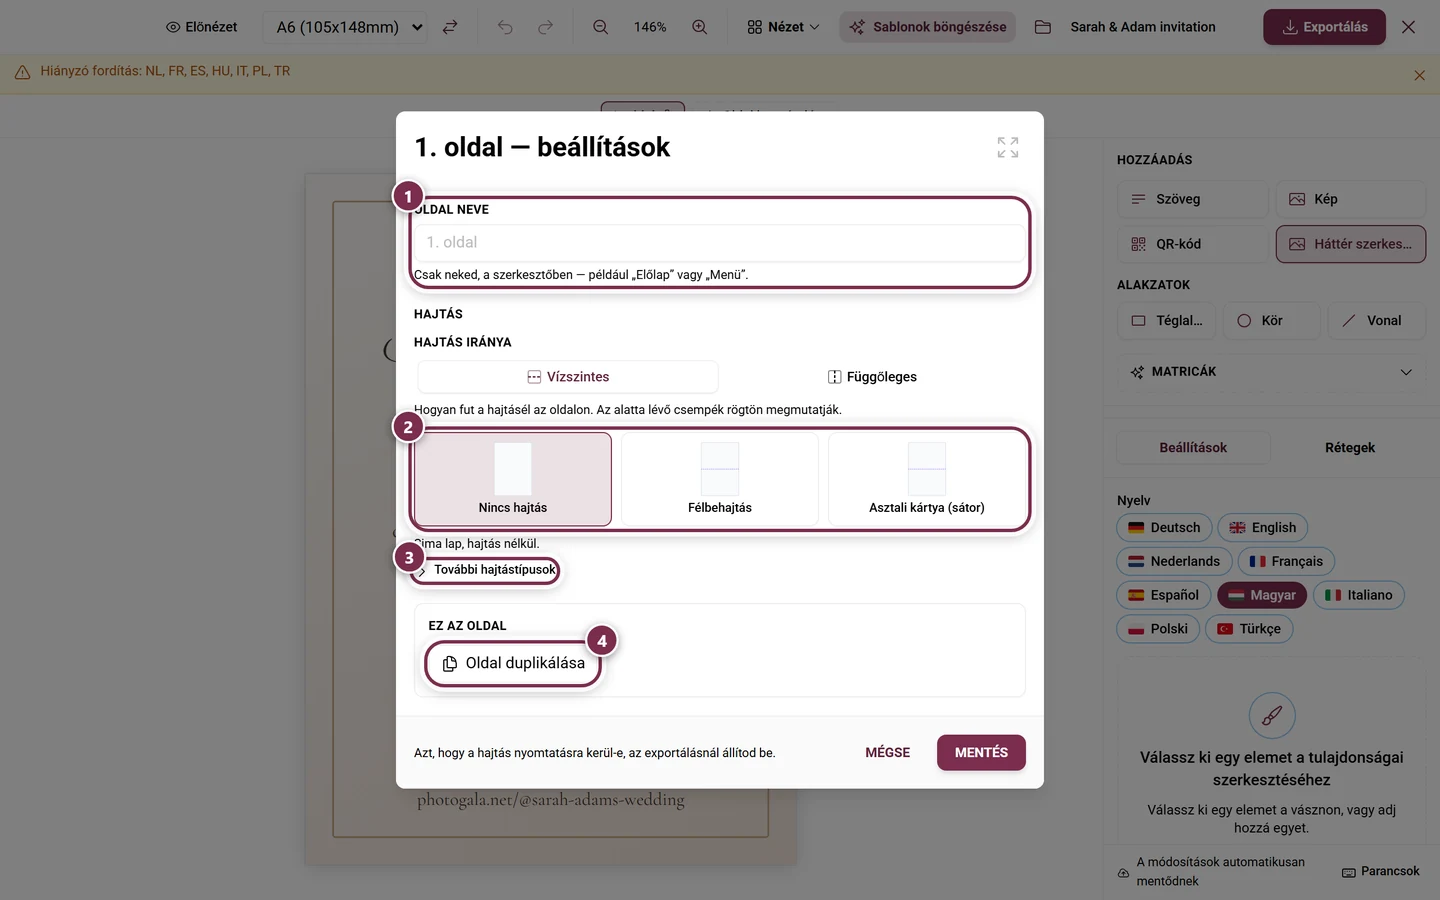
Task: Redo the last undone action
Action: 545,27
